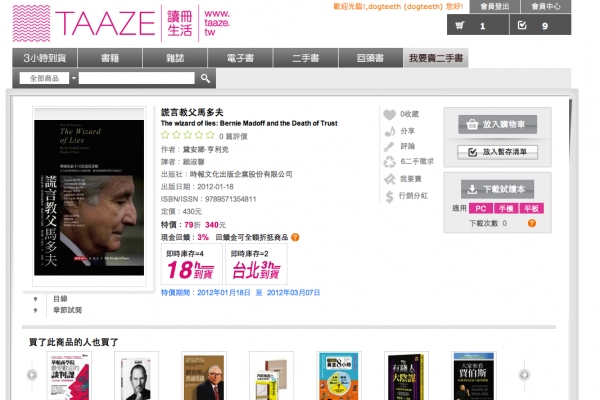Viewport: 600px width, 400px height.
Task: Expand the 目錄 section
Action: coord(60,299)
